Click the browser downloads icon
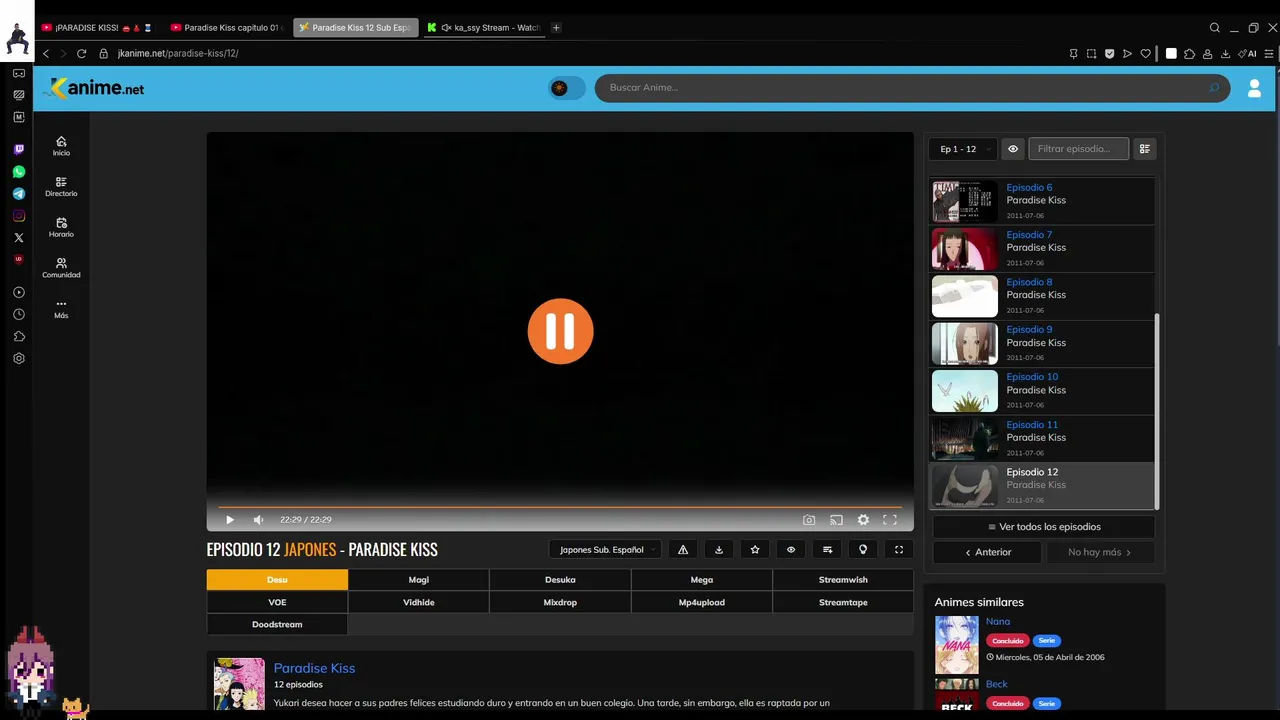 1225,53
